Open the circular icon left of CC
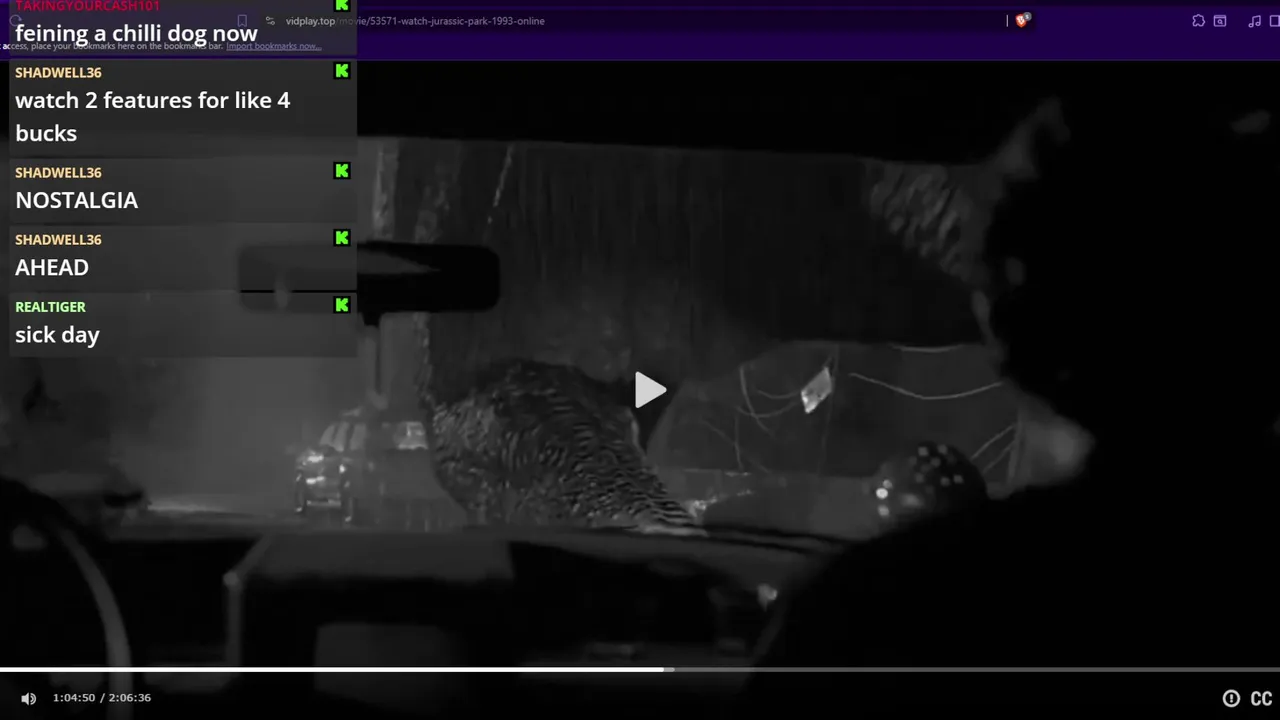This screenshot has width=1280, height=720. click(1231, 699)
